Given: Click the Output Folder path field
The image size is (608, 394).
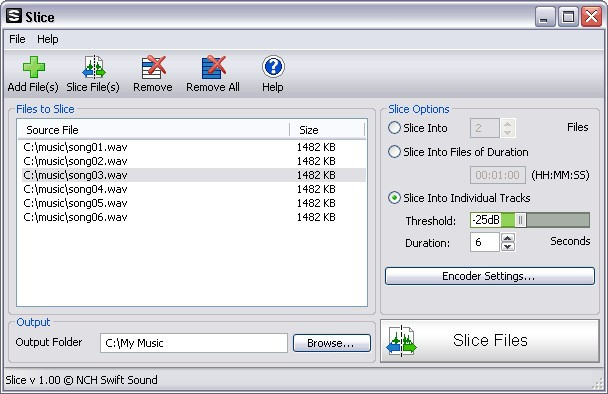Looking at the screenshot, I should [x=193, y=343].
